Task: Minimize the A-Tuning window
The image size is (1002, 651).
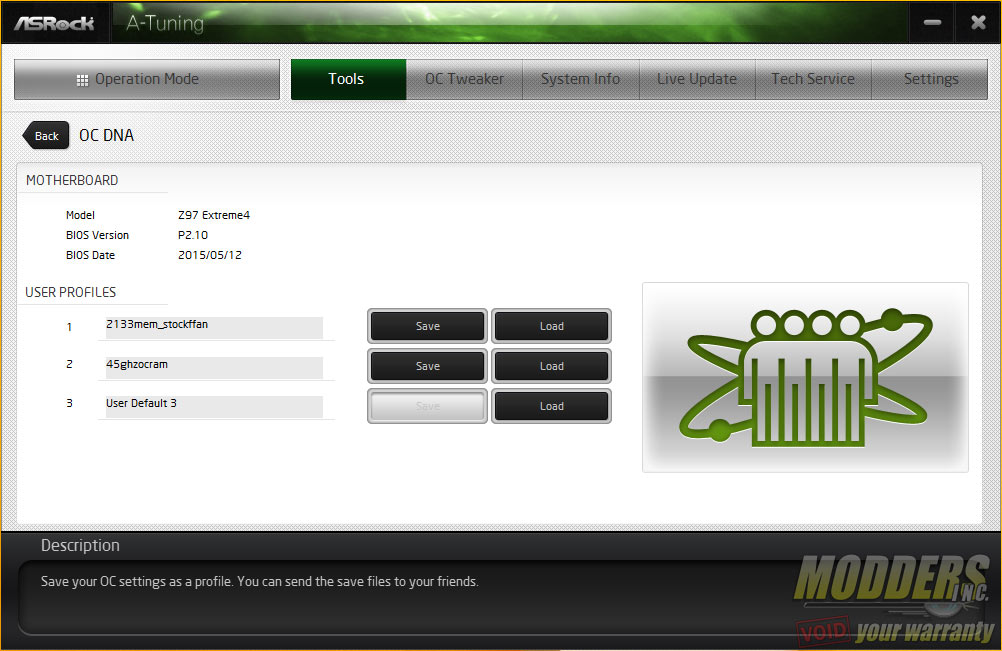Action: pos(932,22)
